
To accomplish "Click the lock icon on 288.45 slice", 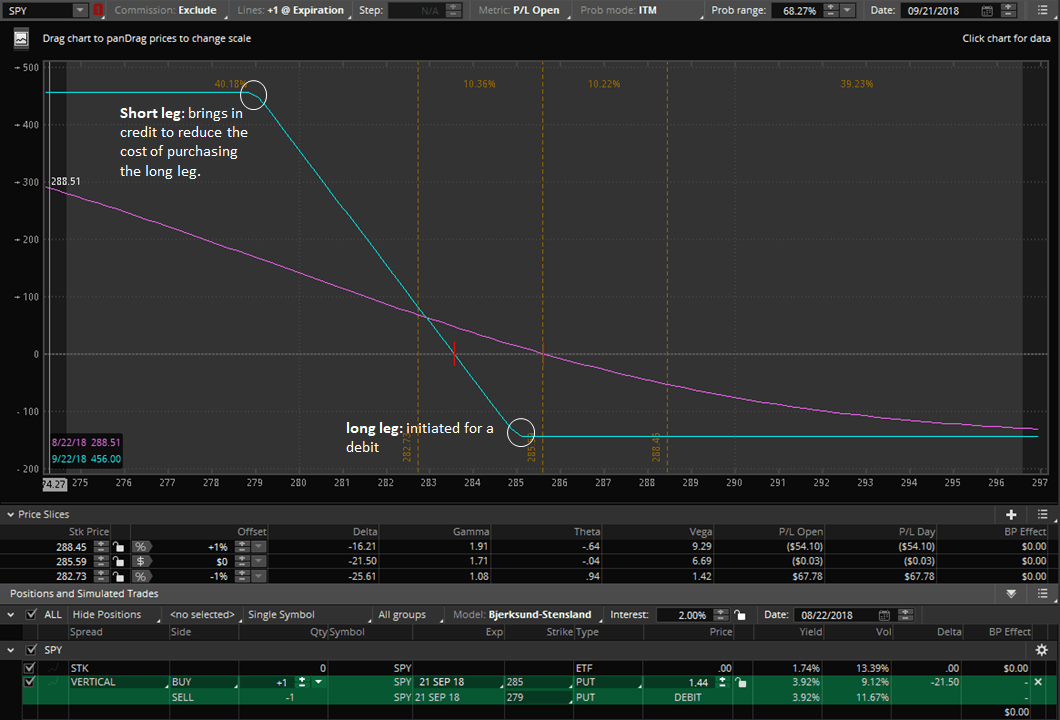I will point(118,547).
